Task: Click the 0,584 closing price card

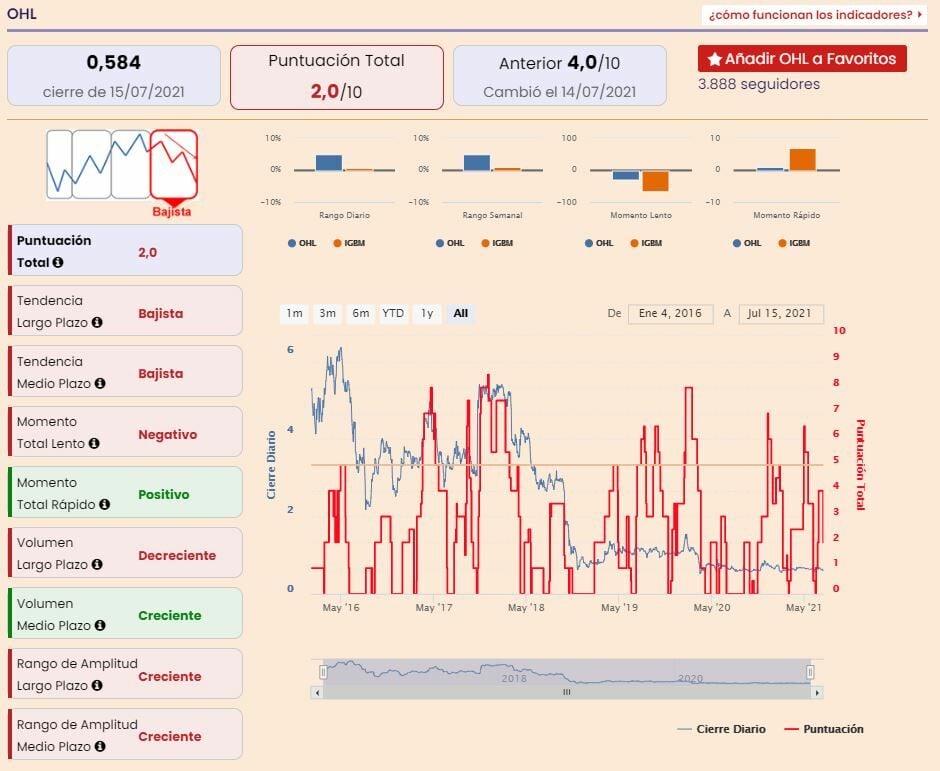Action: [114, 76]
